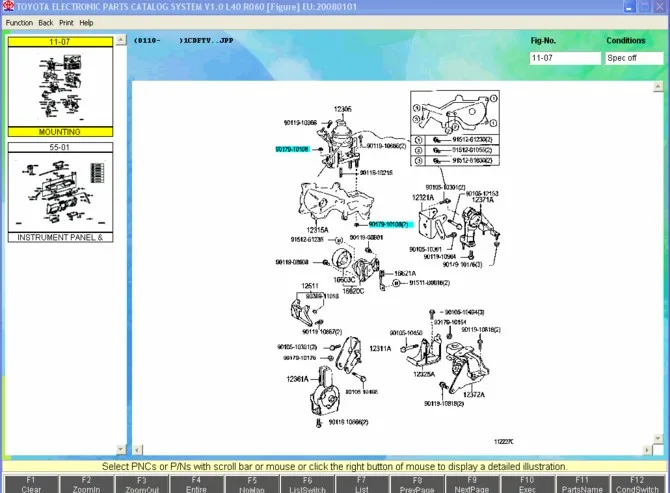
Task: Open the Back menu
Action: (x=46, y=23)
